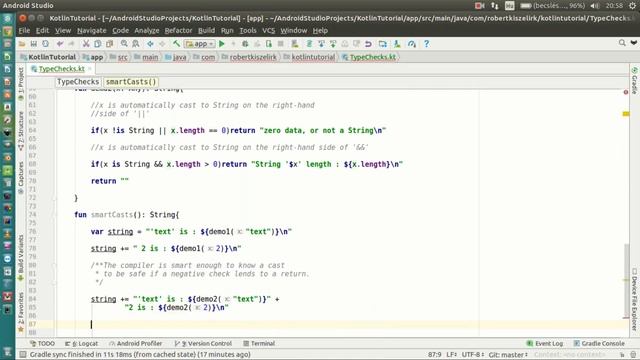Click the Revert curved arrow toolbar icon
This screenshot has width=640, height=360.
(368, 44)
